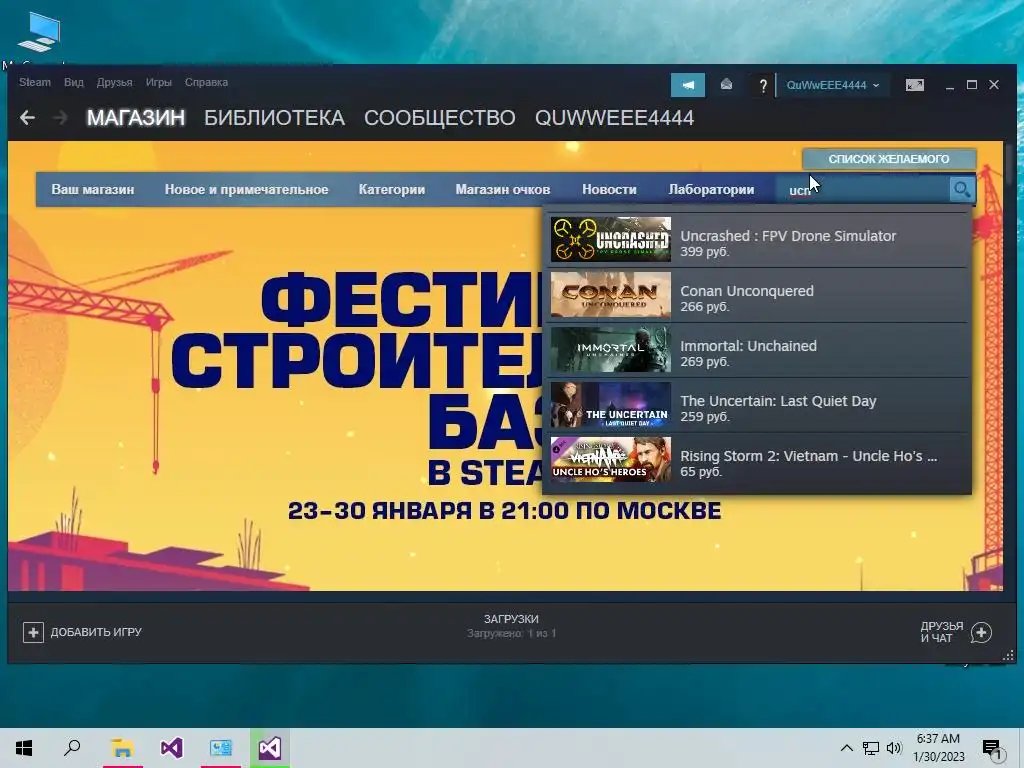Open the notification center icon

[x=991, y=749]
